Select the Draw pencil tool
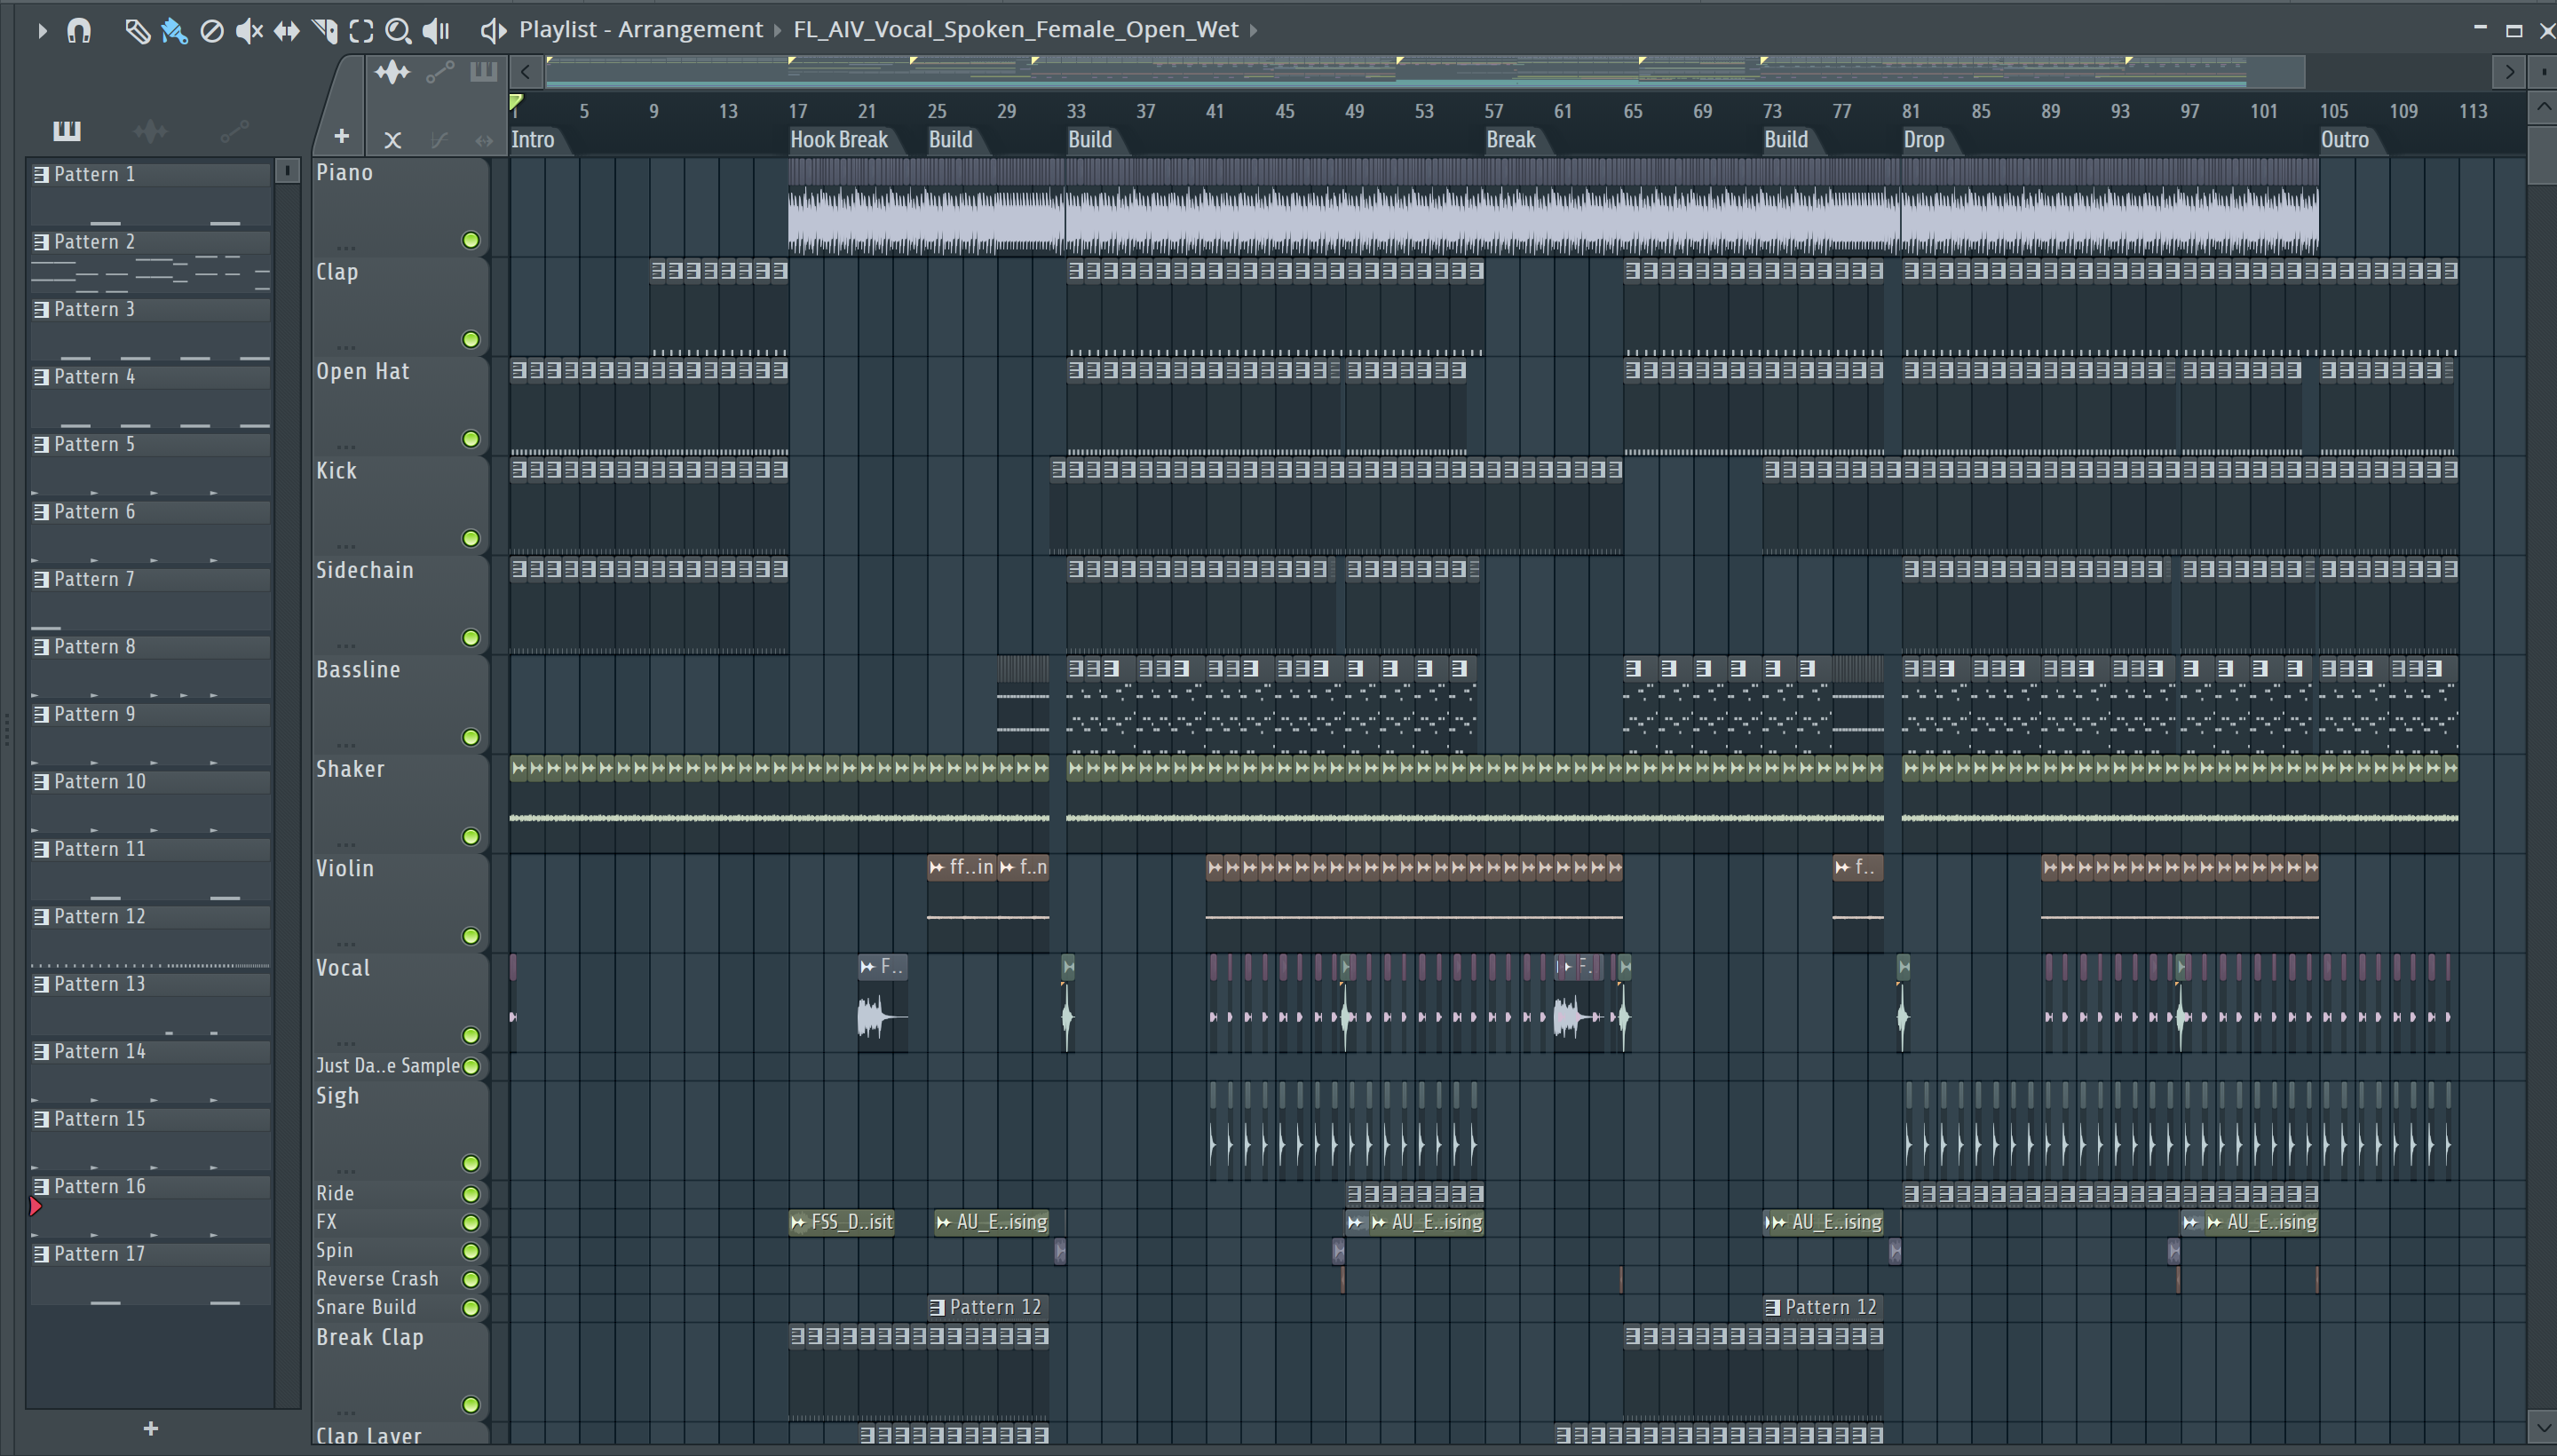 click(x=137, y=31)
